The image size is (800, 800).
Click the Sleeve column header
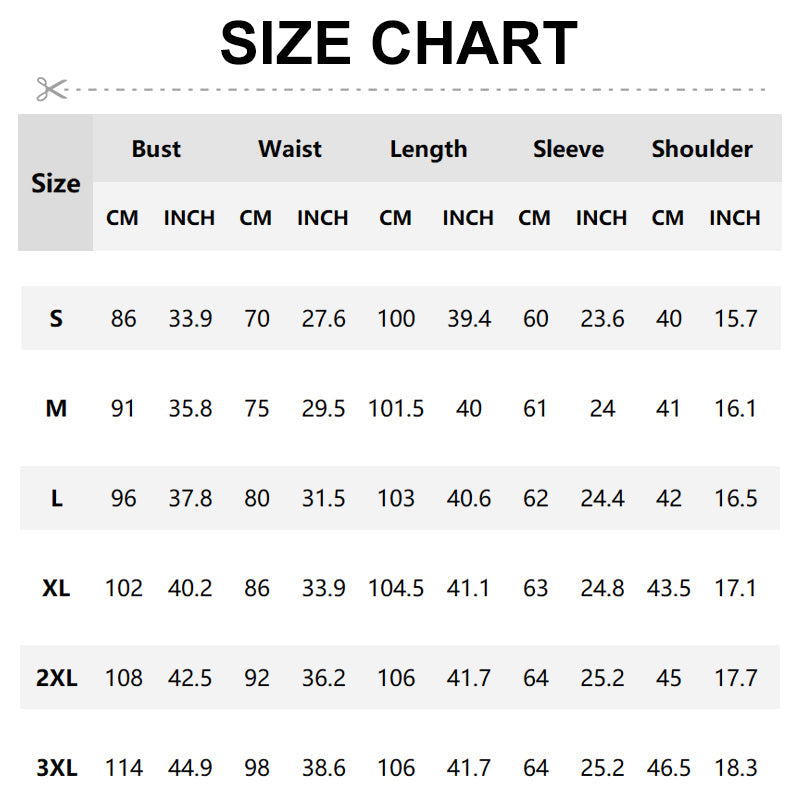coord(568,149)
